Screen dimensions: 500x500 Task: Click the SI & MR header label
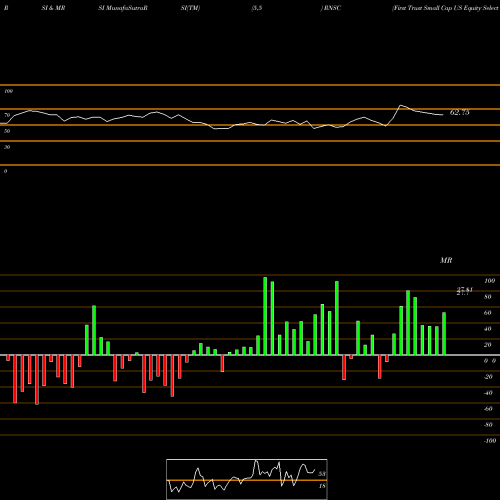point(53,8)
